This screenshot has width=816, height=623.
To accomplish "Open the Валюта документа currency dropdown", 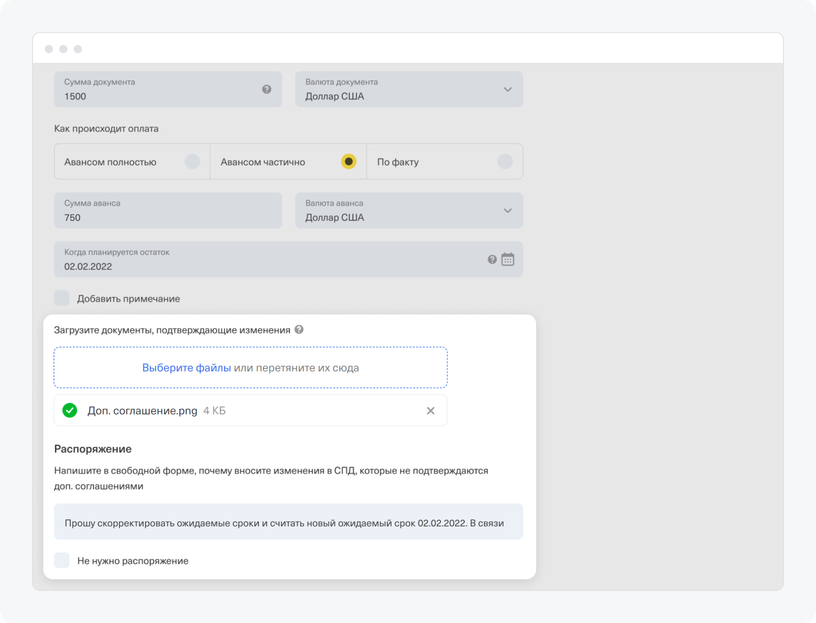I will pos(508,89).
